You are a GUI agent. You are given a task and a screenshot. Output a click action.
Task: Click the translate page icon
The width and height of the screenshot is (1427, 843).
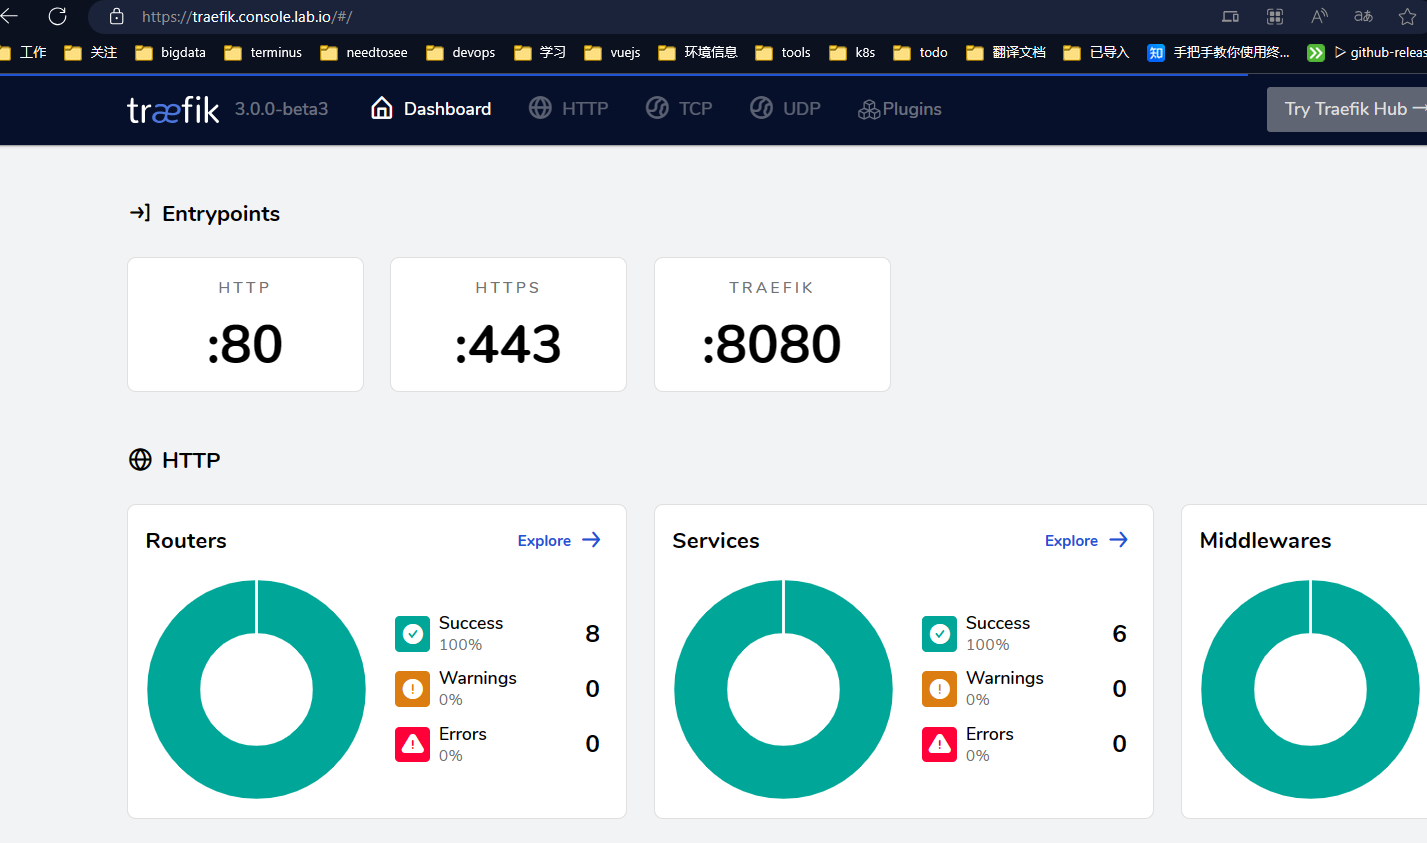coord(1363,16)
